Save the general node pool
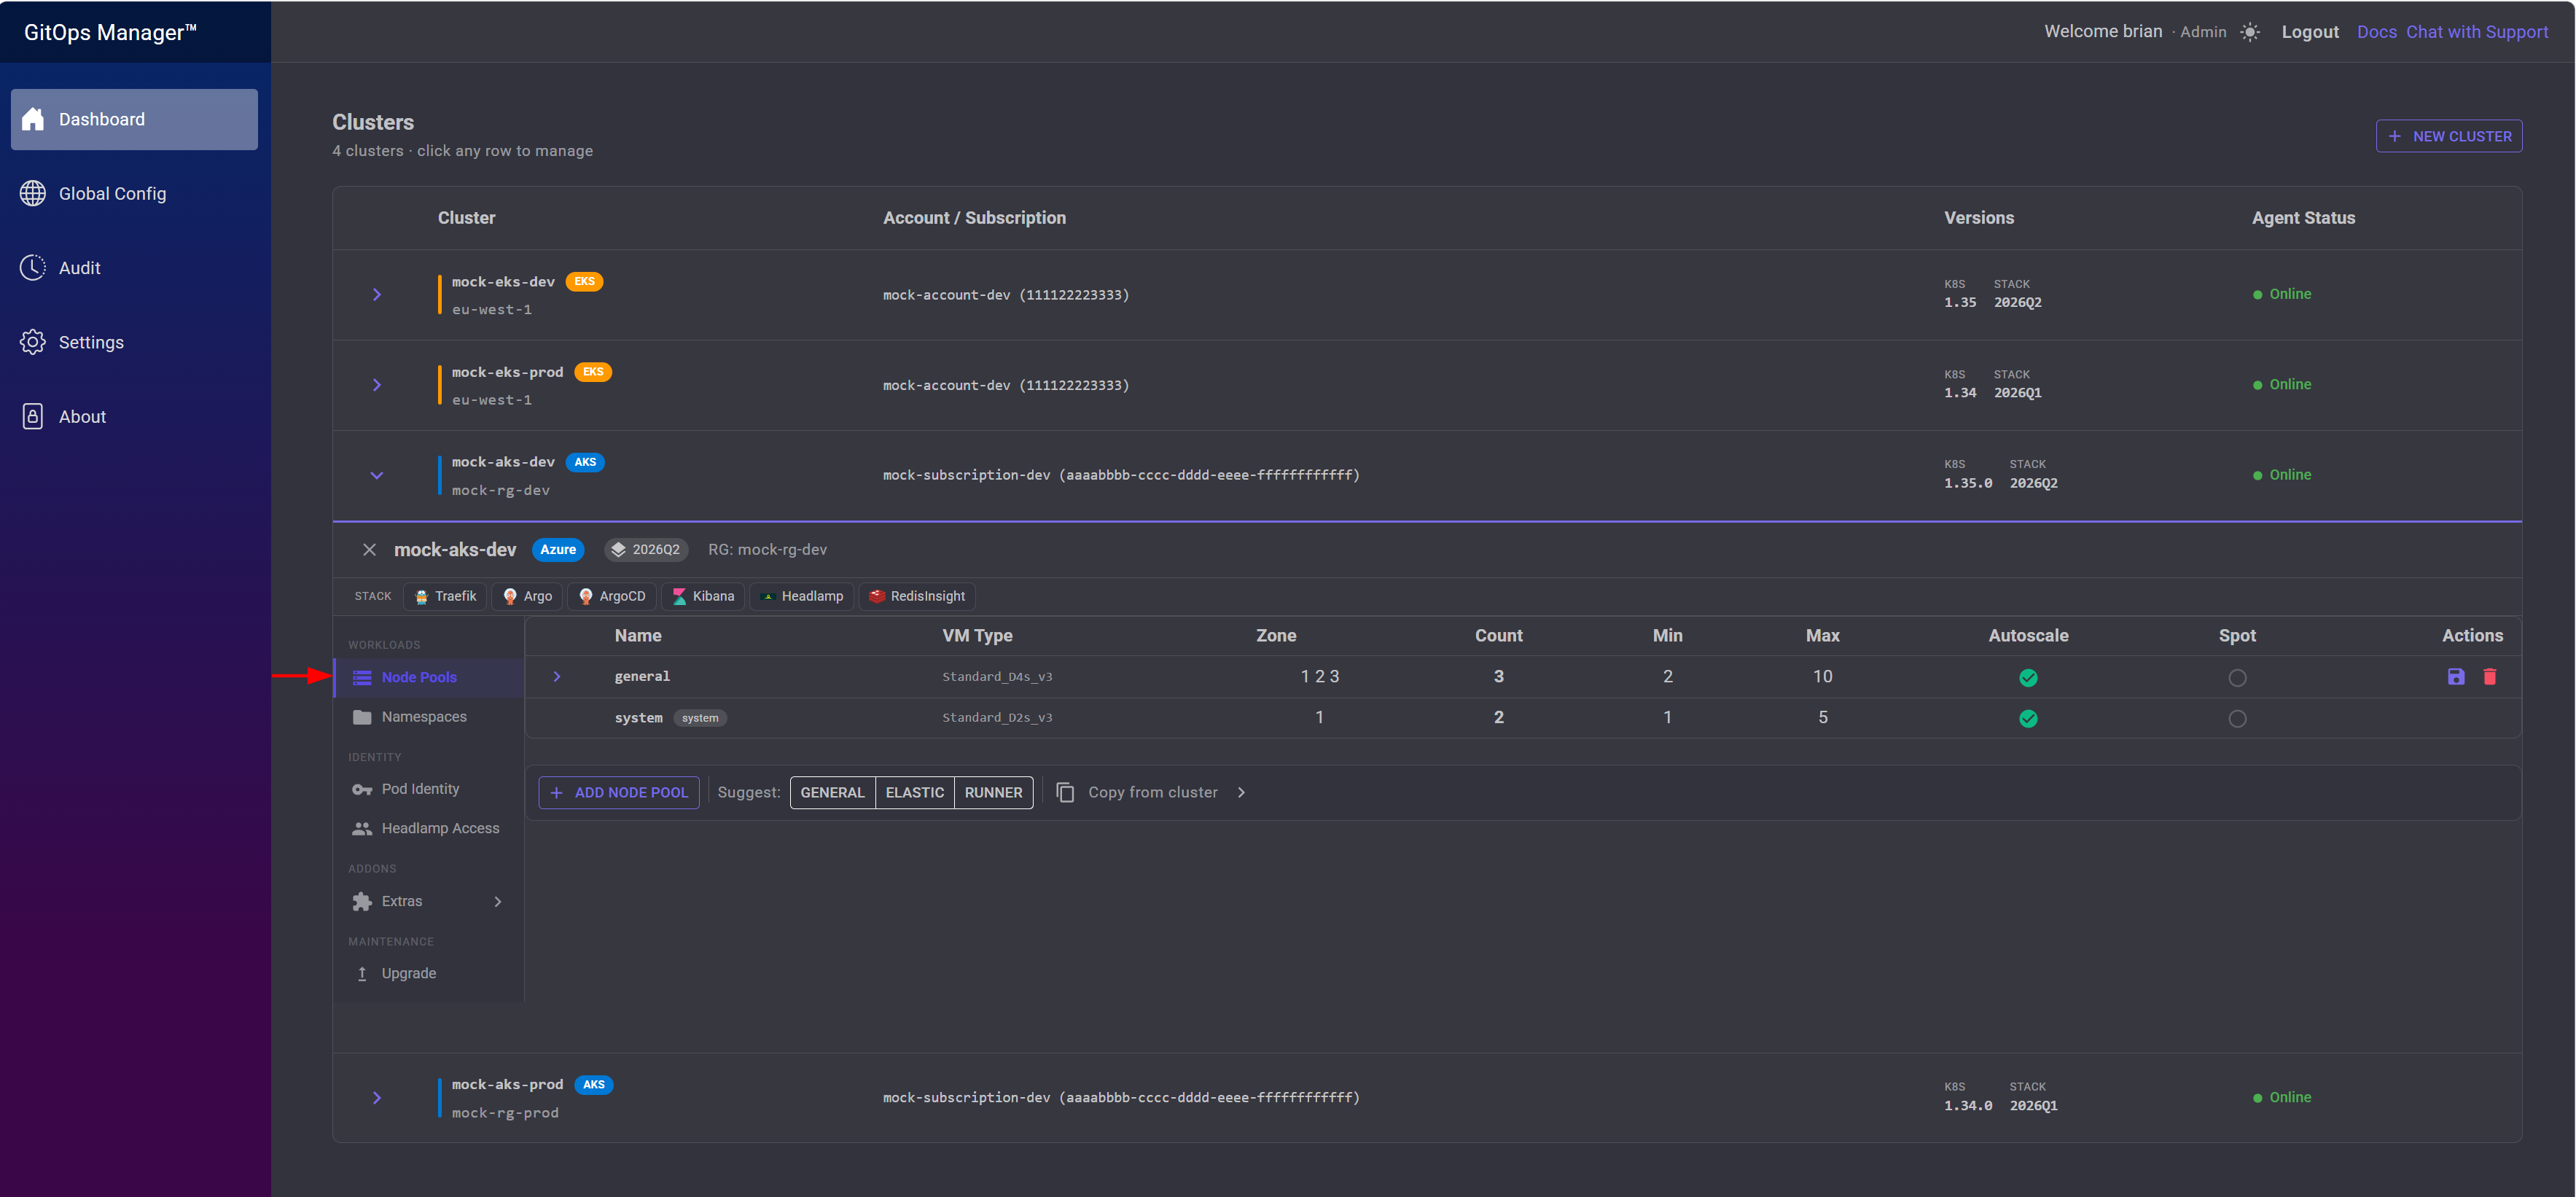Viewport: 2576px width, 1197px height. coord(2455,677)
